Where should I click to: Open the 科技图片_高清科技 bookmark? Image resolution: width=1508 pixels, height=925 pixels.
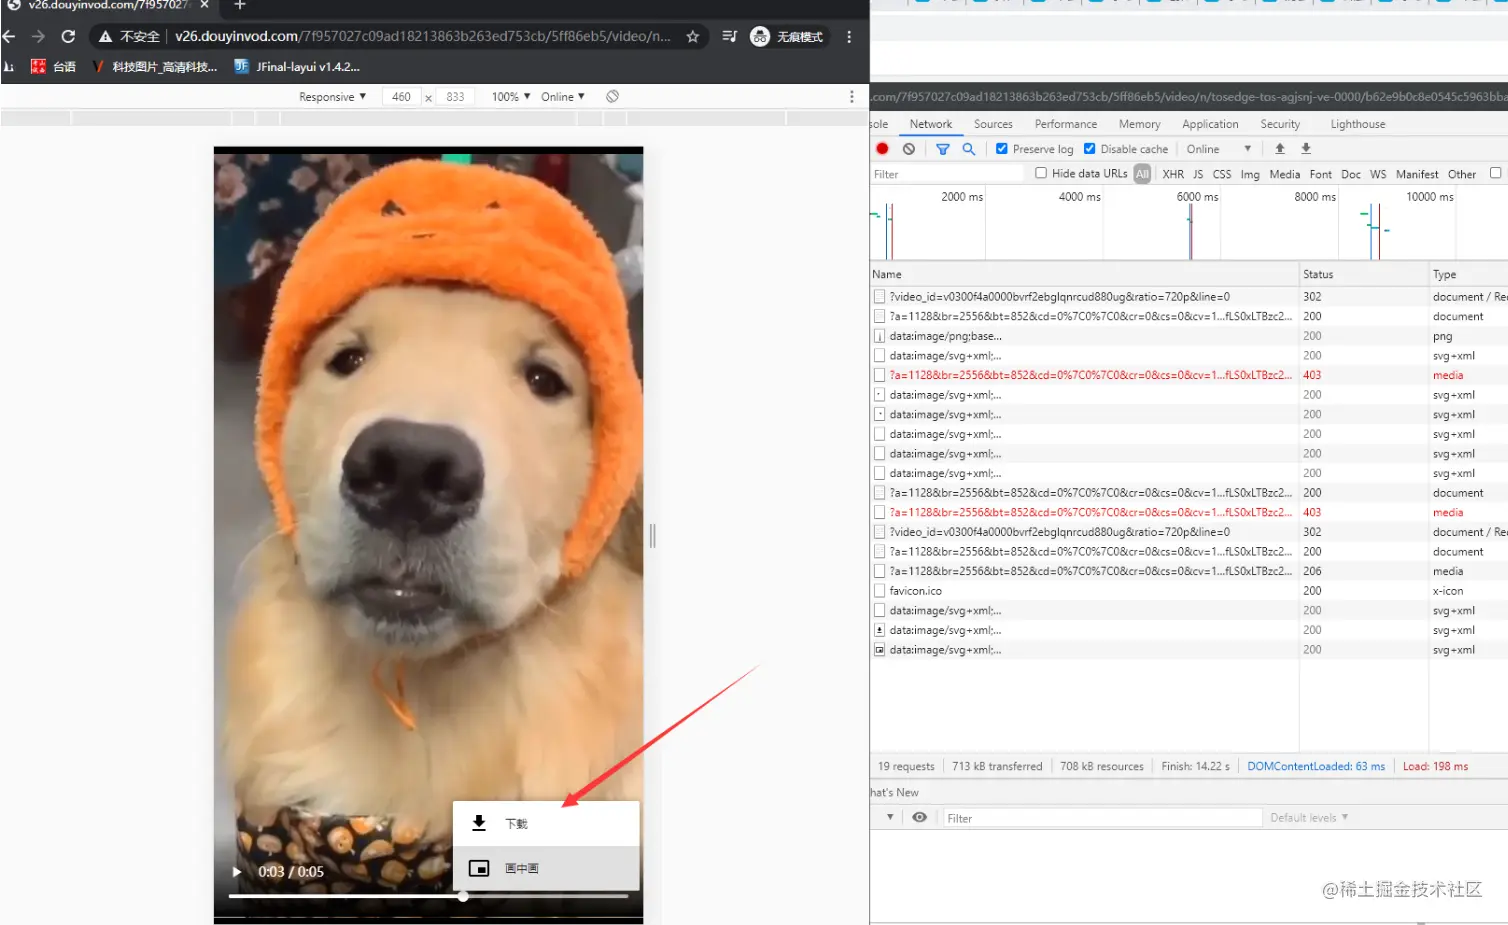pyautogui.click(x=155, y=67)
